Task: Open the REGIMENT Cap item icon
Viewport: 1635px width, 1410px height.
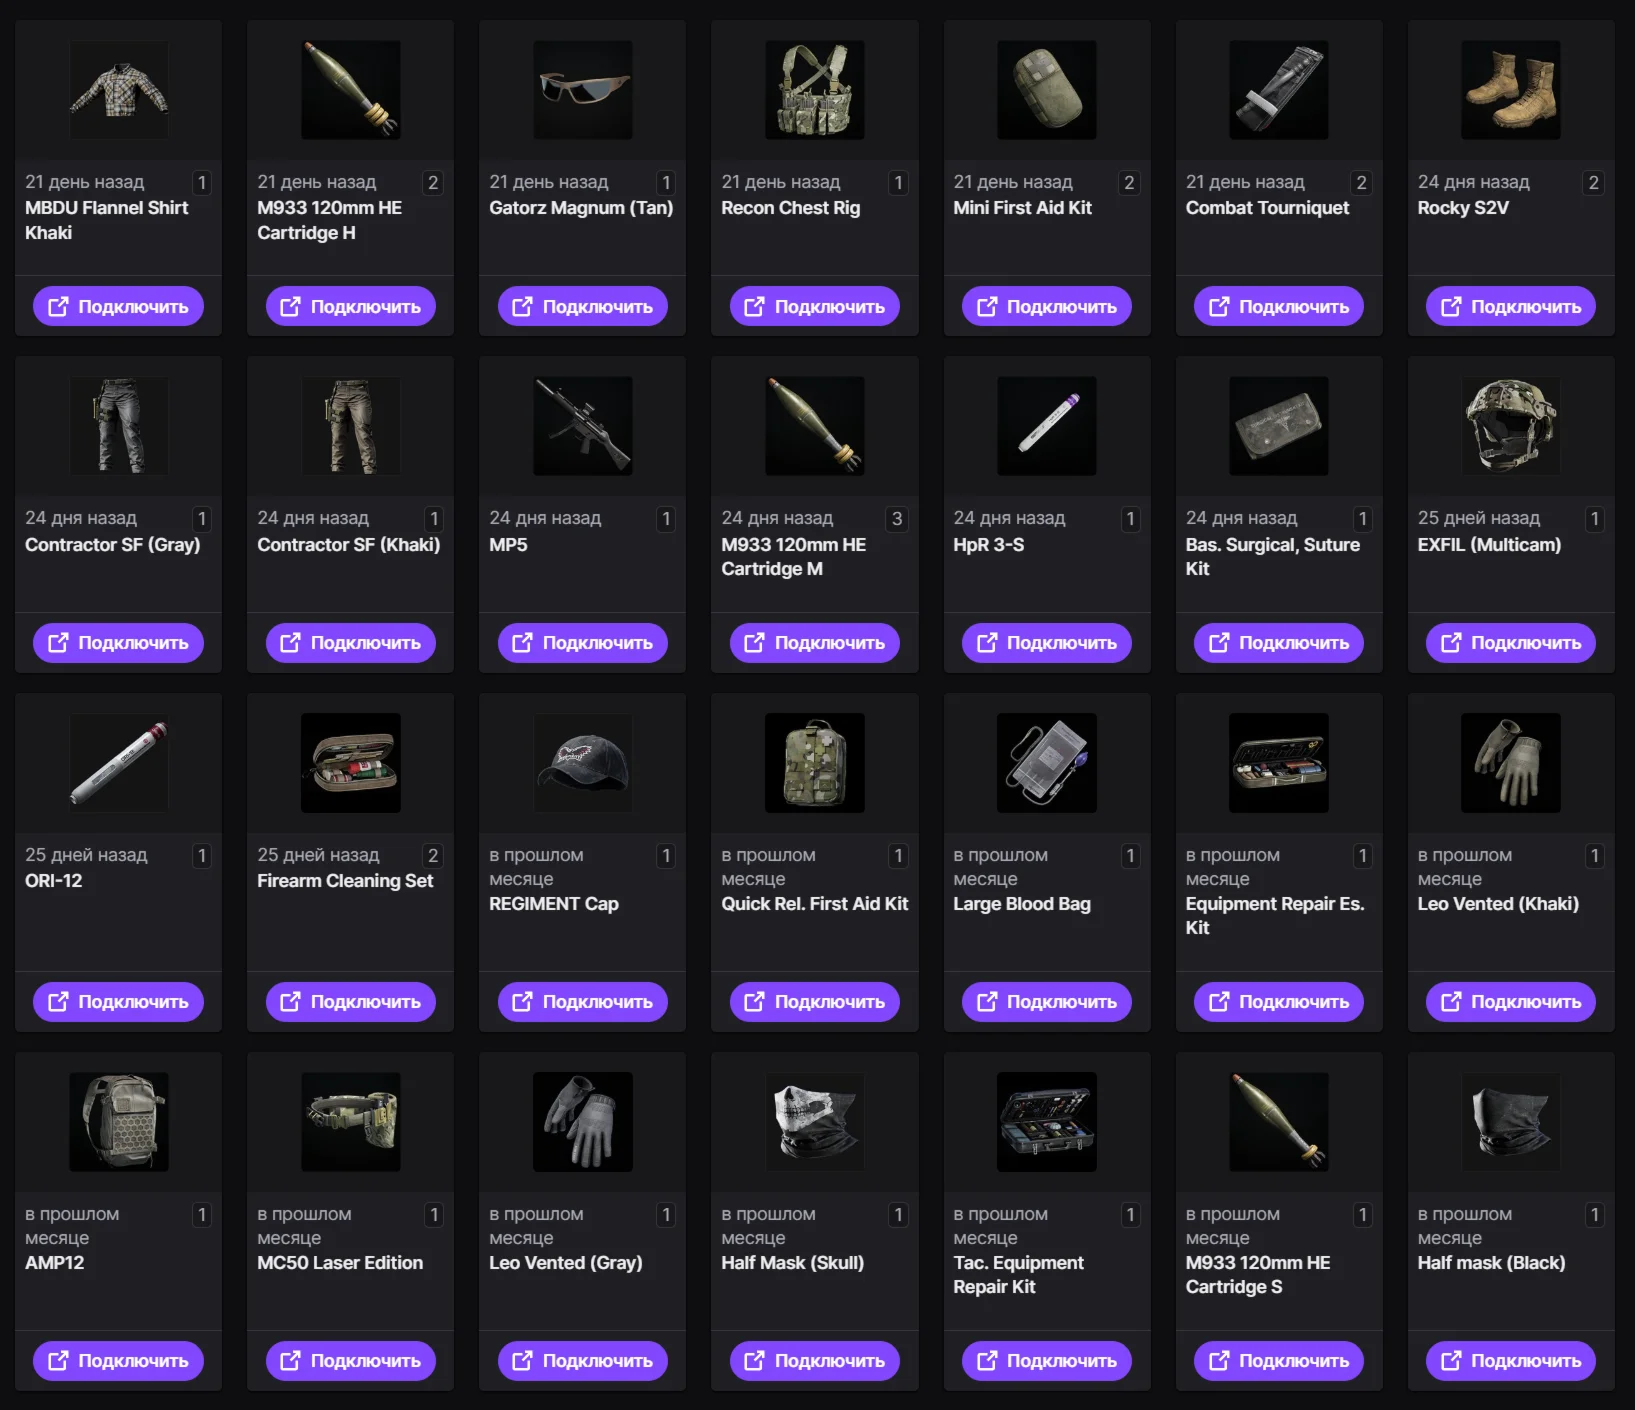Action: pos(583,763)
